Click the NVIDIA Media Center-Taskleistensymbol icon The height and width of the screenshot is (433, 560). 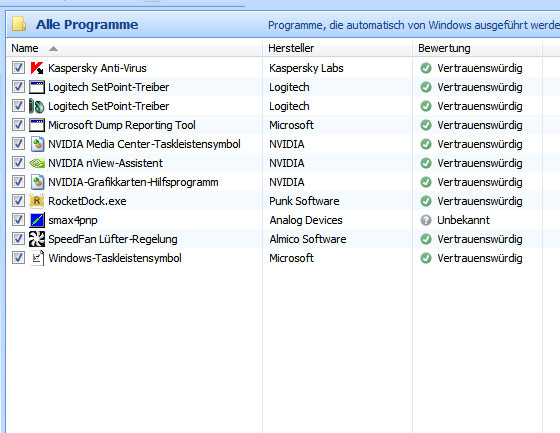pyautogui.click(x=37, y=144)
